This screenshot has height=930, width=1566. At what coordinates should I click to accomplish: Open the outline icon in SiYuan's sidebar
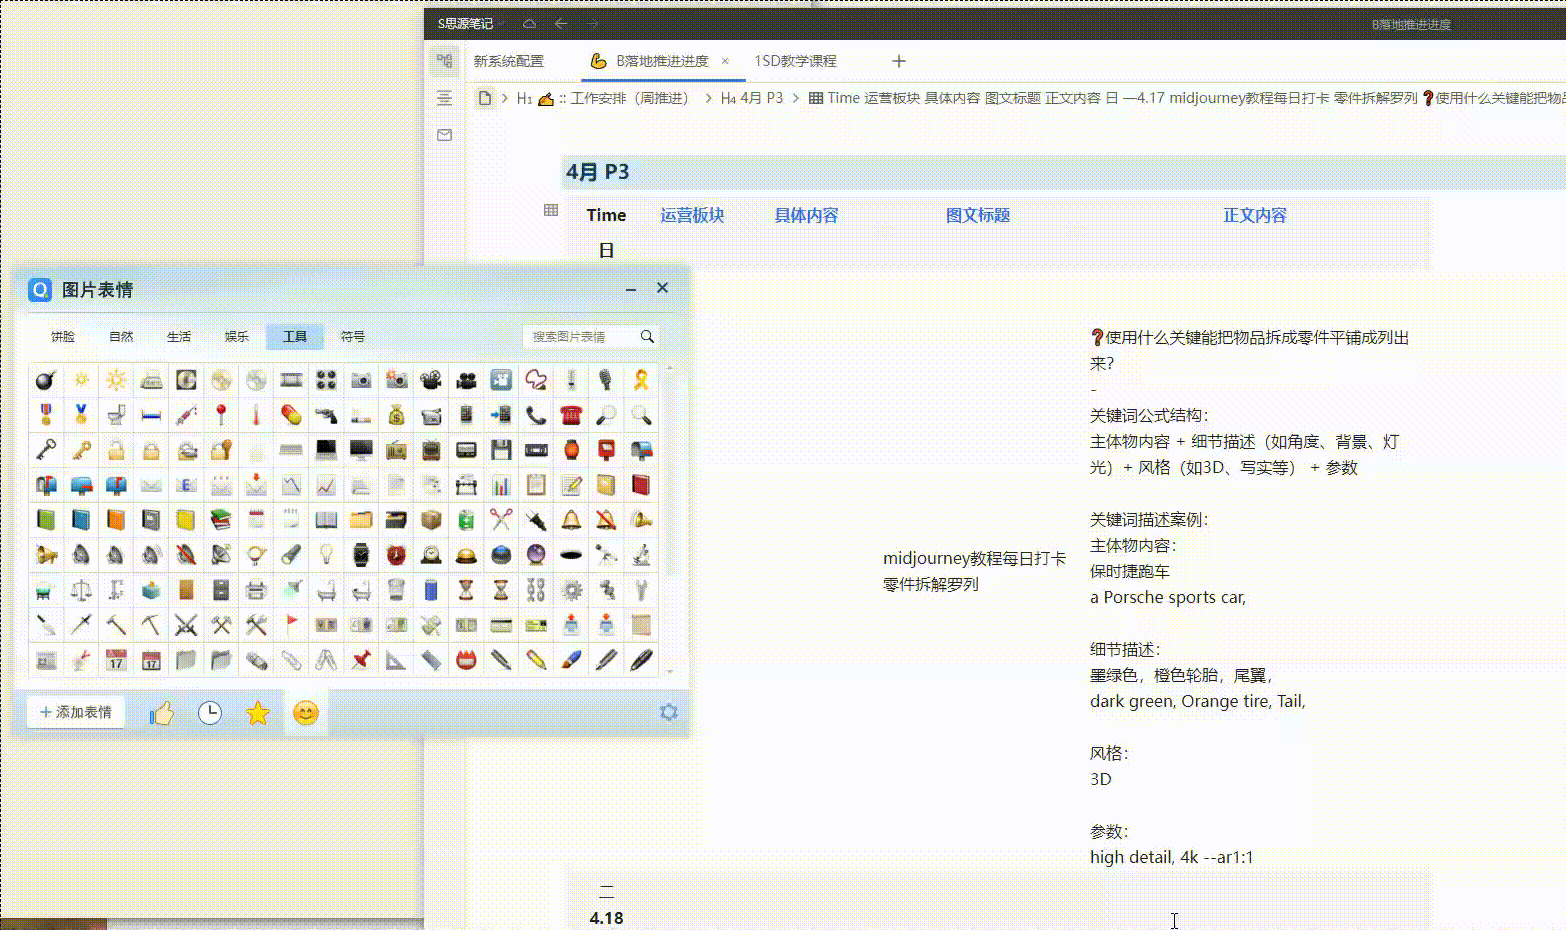click(x=444, y=97)
